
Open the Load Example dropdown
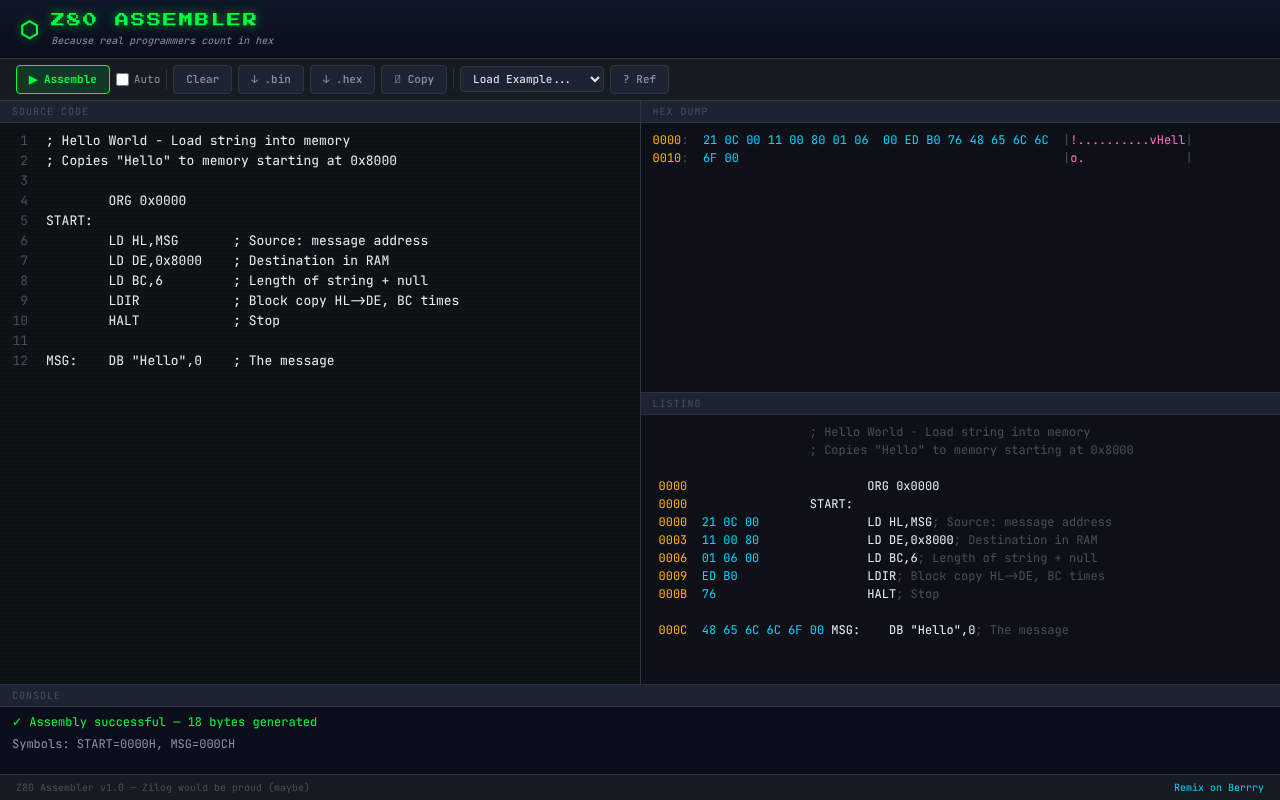[532, 80]
